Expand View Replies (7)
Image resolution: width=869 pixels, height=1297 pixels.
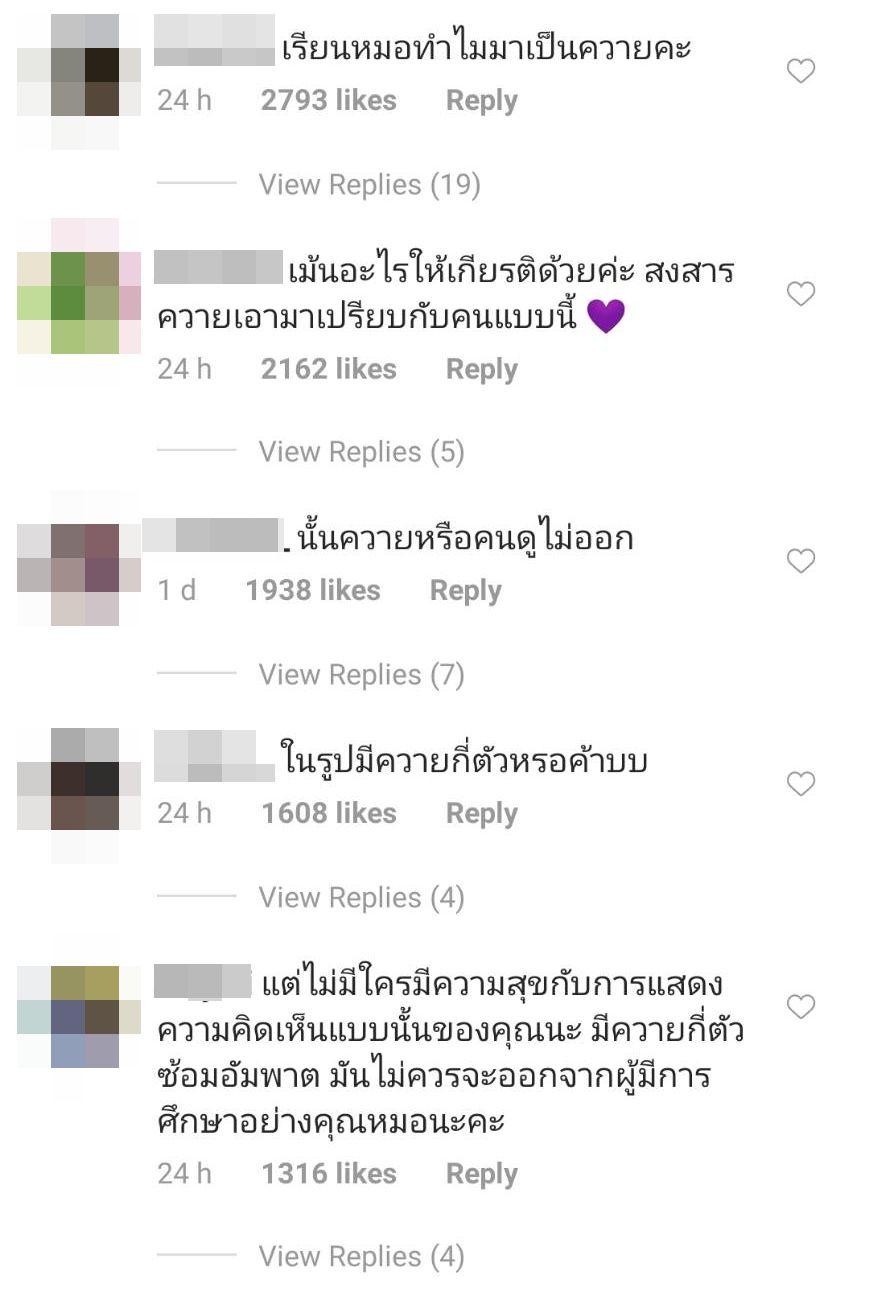[x=361, y=675]
